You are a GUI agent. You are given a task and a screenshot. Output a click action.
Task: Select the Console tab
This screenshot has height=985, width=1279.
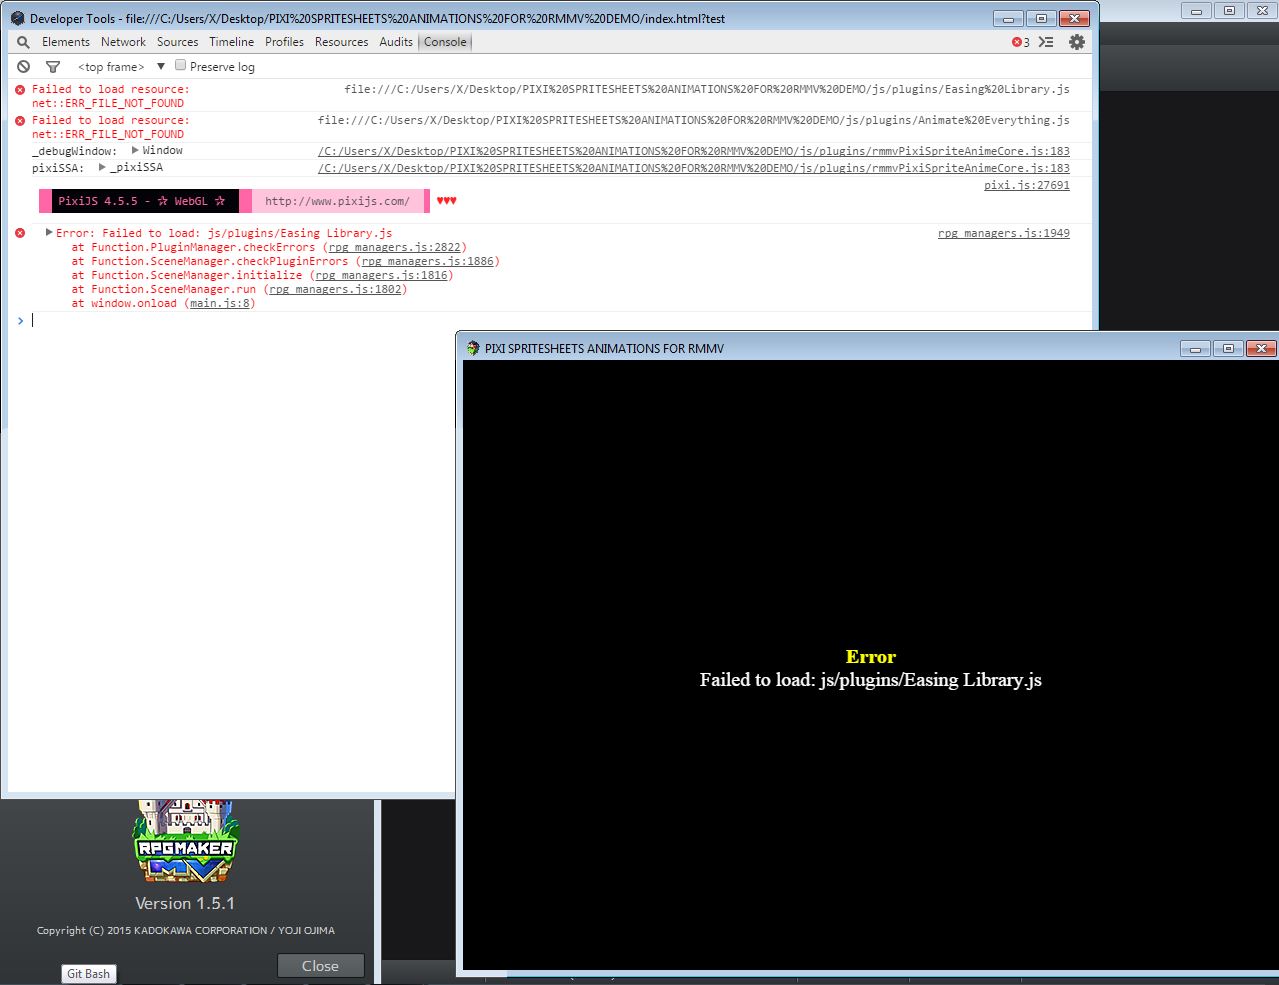pyautogui.click(x=445, y=42)
